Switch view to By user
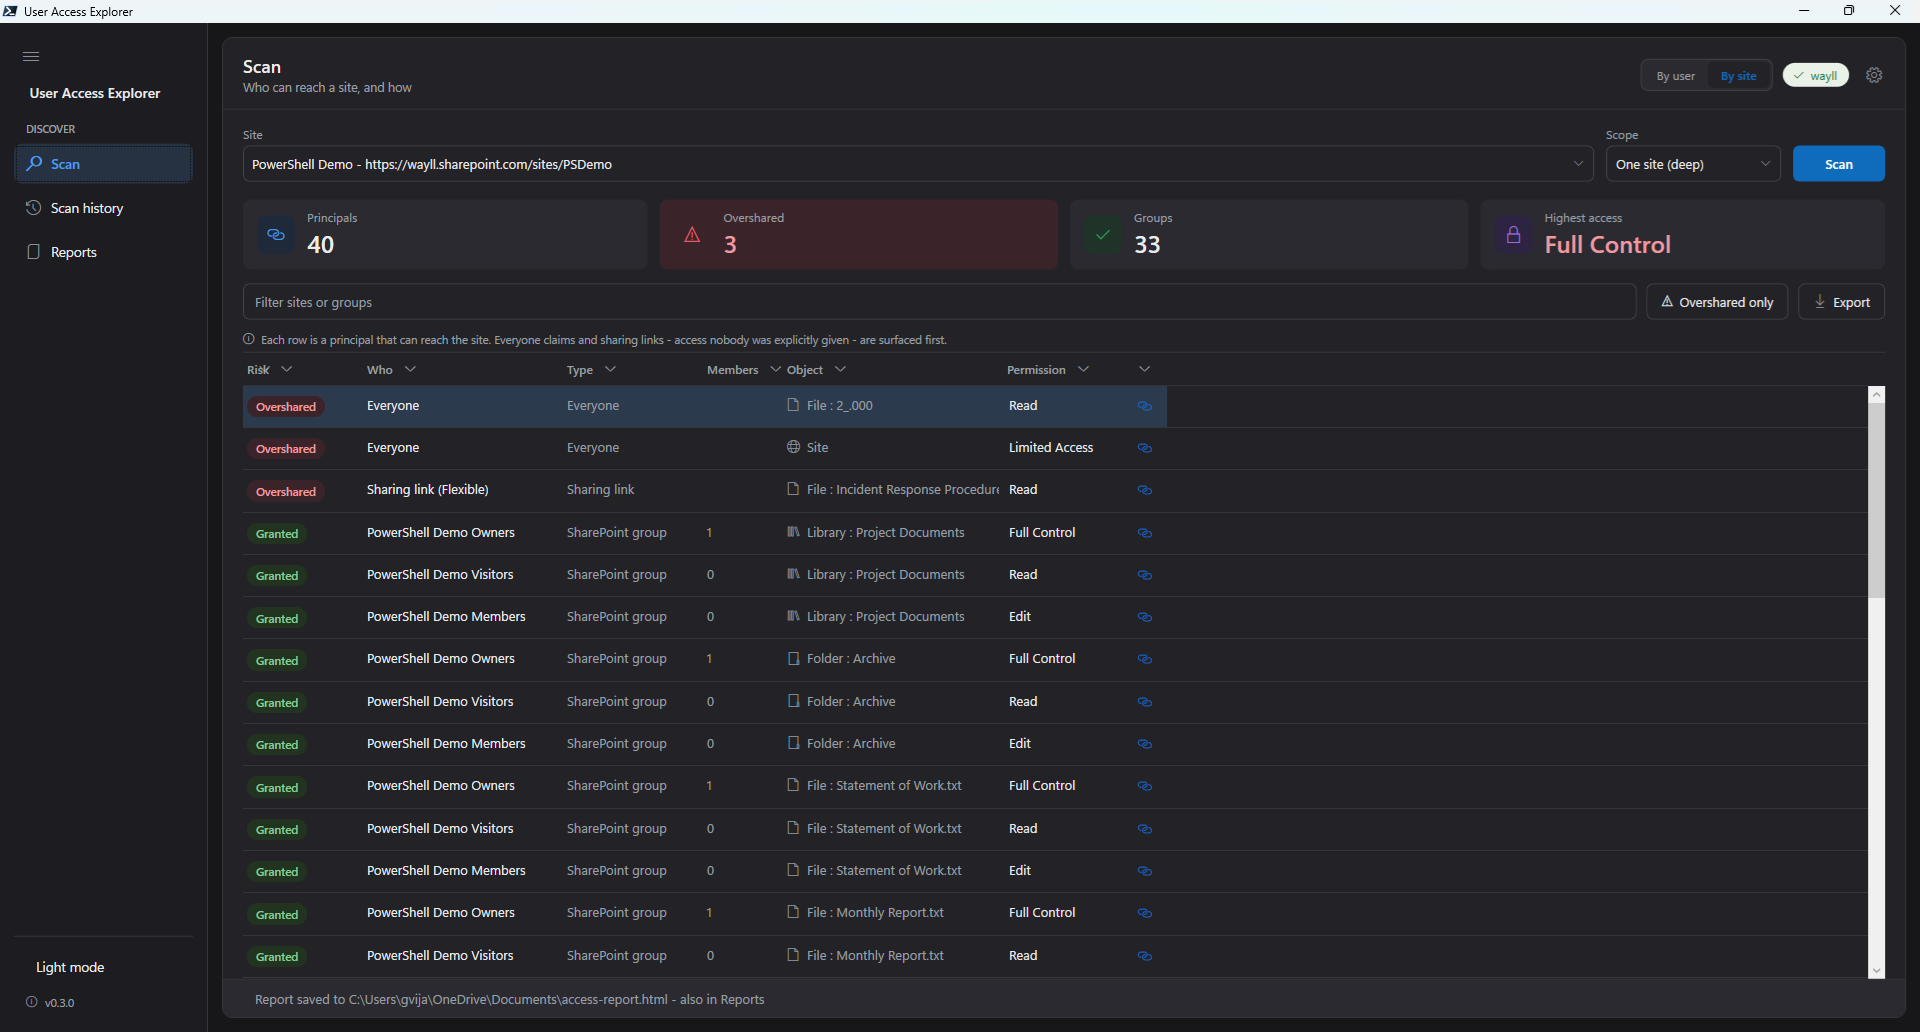Viewport: 1920px width, 1032px height. tap(1676, 76)
